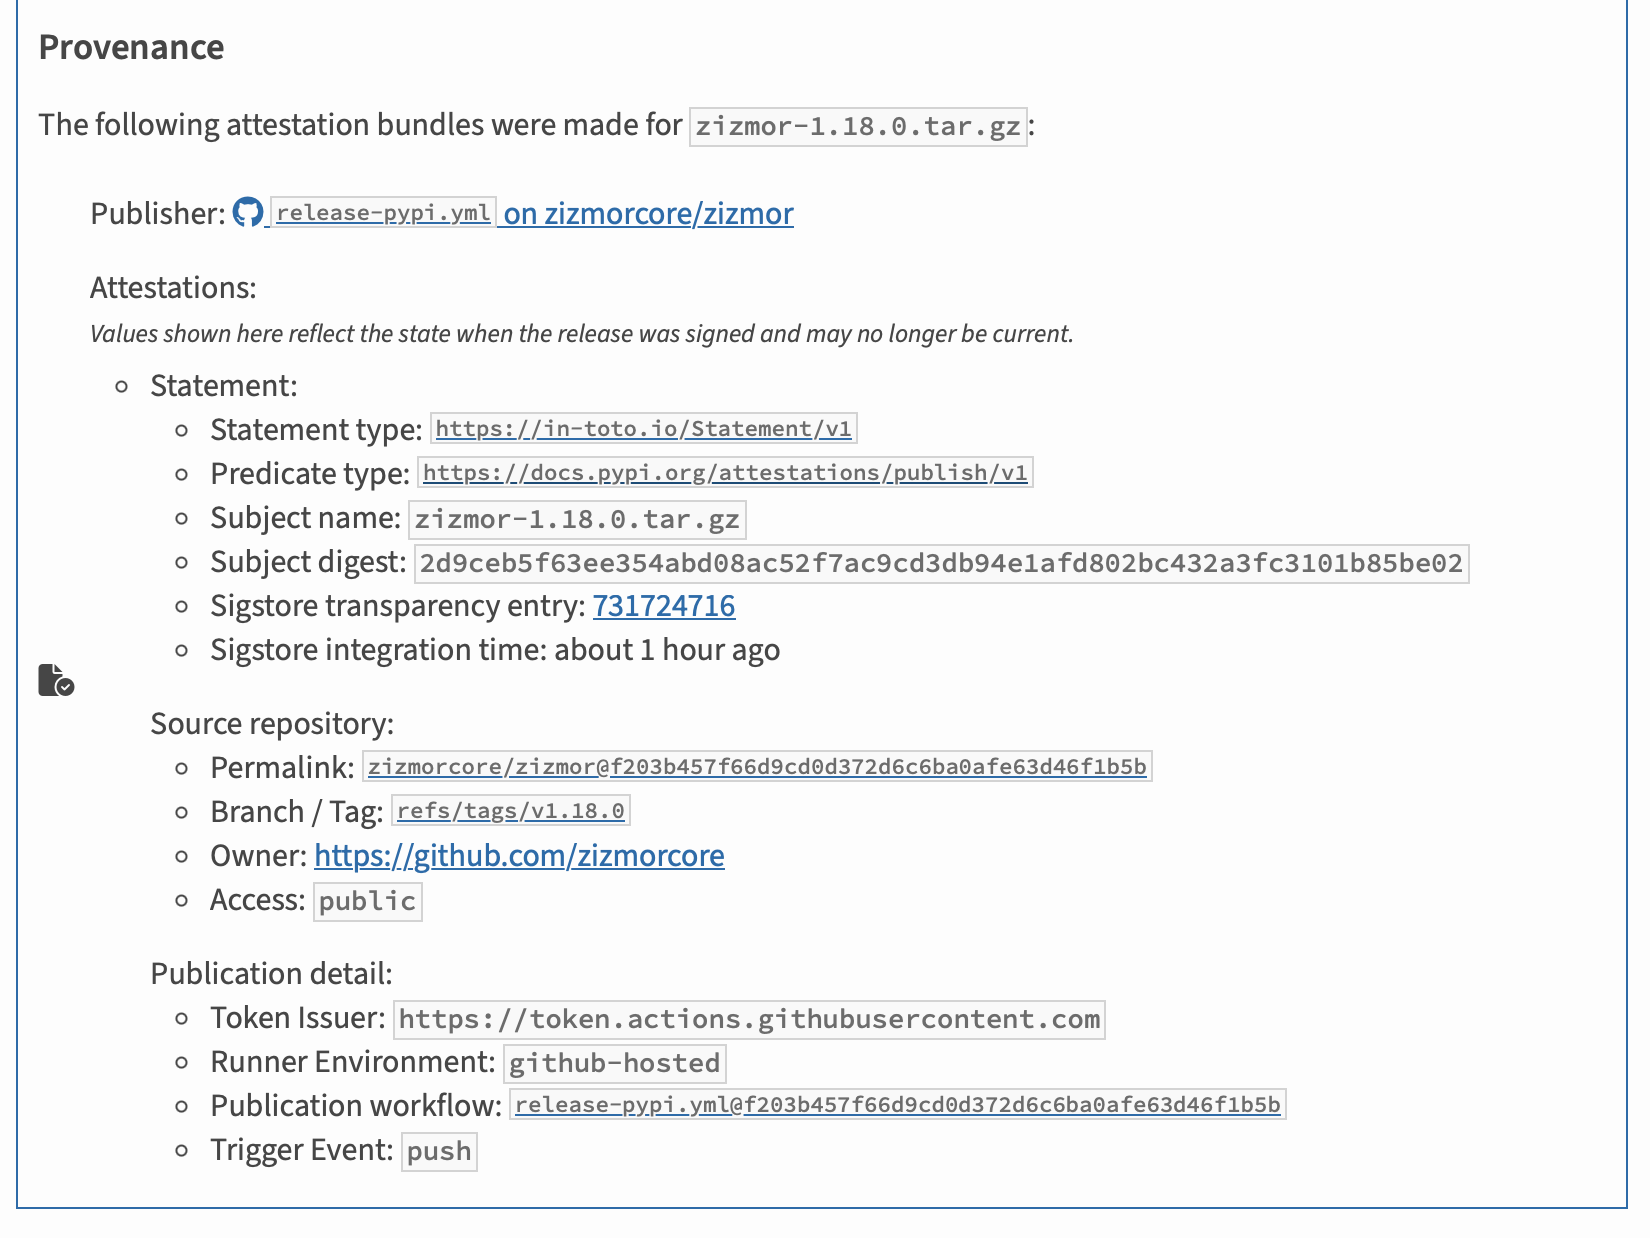
Task: Click the Provenance section heading
Action: pos(131,47)
